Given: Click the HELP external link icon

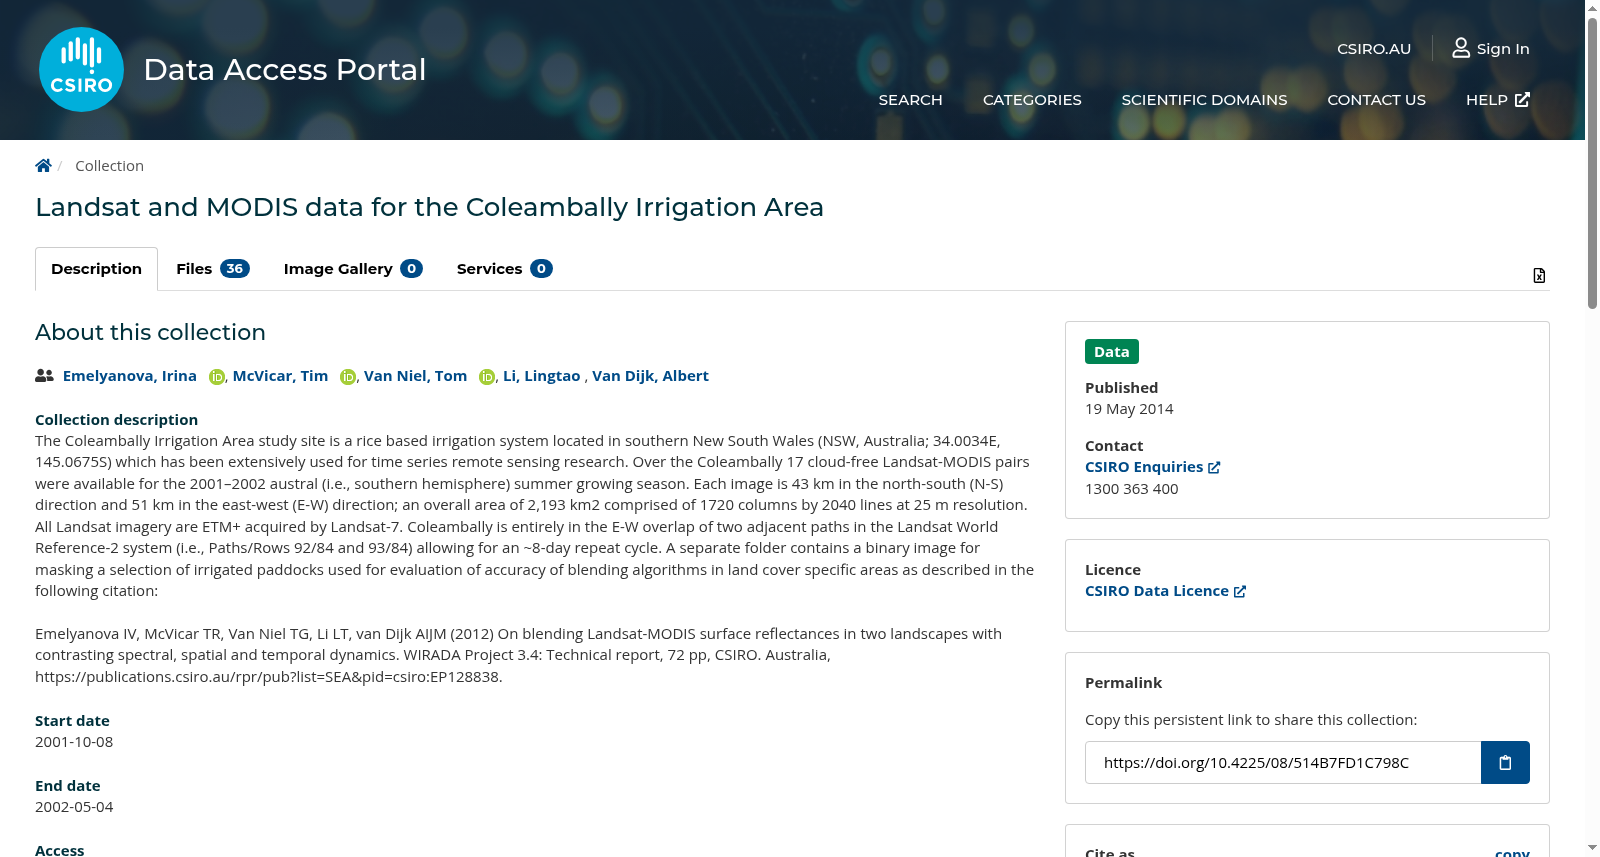Looking at the screenshot, I should coord(1522,100).
